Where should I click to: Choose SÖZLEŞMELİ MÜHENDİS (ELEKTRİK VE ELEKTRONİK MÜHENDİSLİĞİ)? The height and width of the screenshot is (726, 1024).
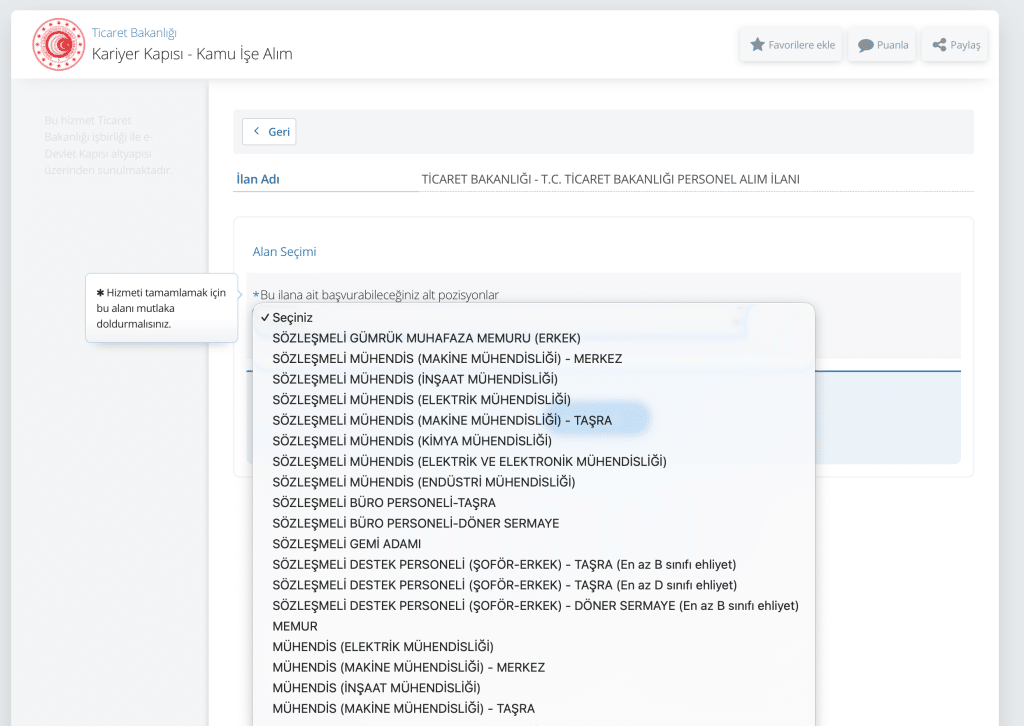(x=469, y=461)
